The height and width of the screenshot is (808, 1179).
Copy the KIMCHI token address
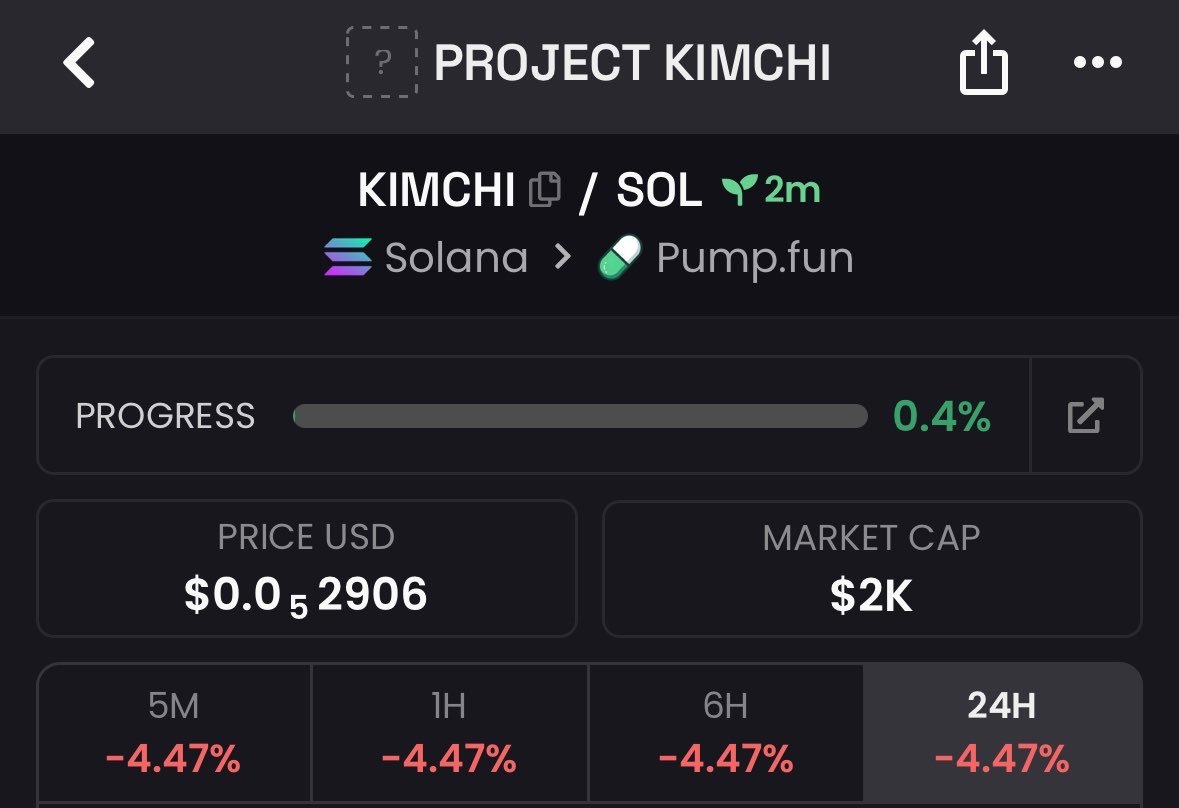click(x=544, y=189)
